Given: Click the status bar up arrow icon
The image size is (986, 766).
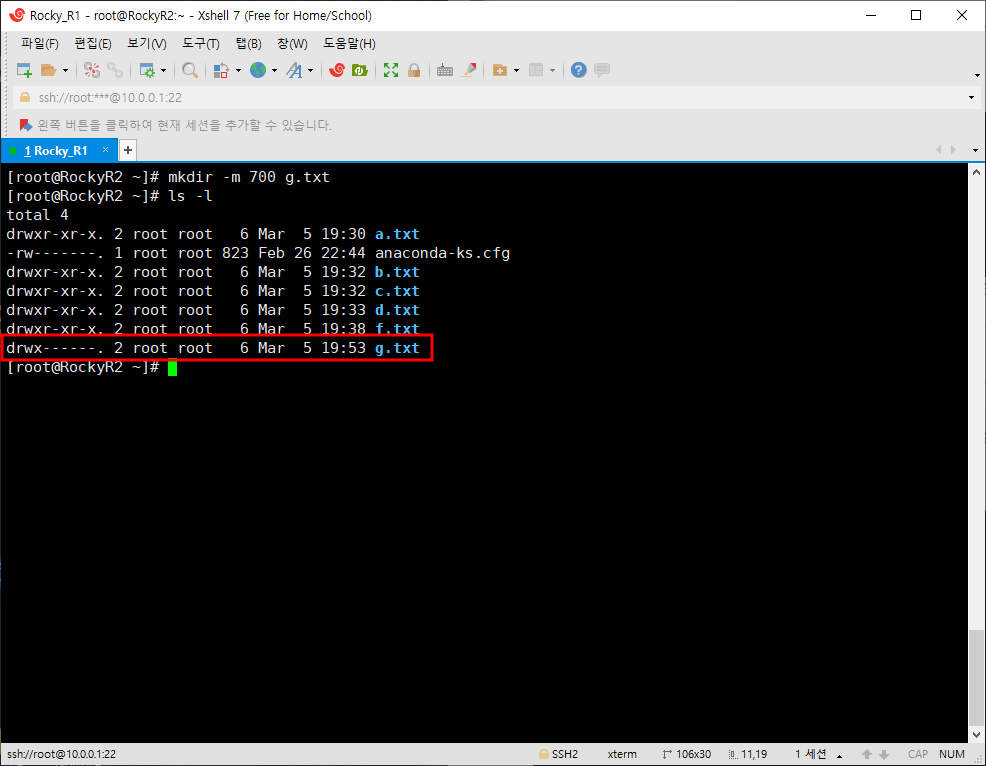Looking at the screenshot, I should point(867,754).
